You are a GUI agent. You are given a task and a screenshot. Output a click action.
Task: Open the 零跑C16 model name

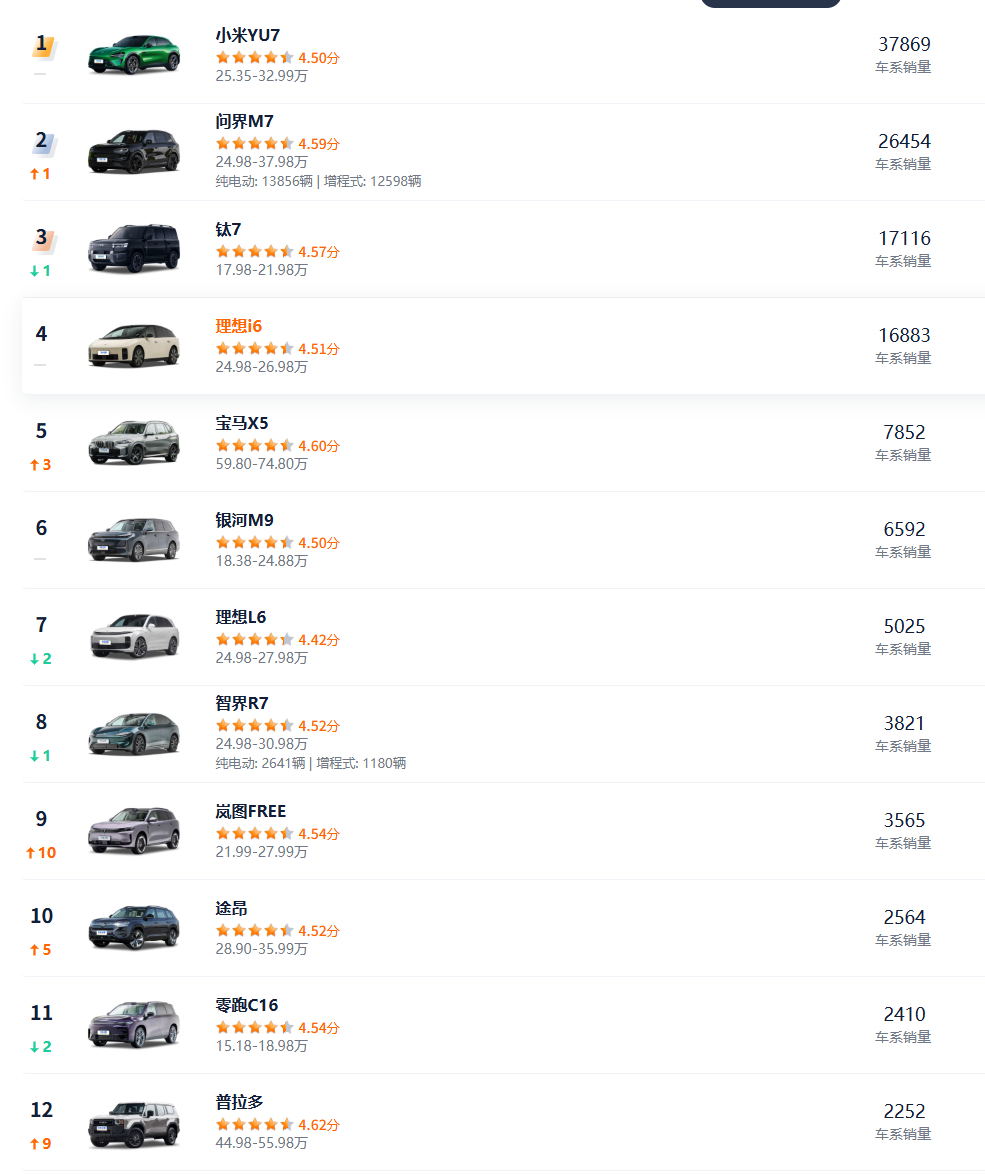pos(246,1005)
